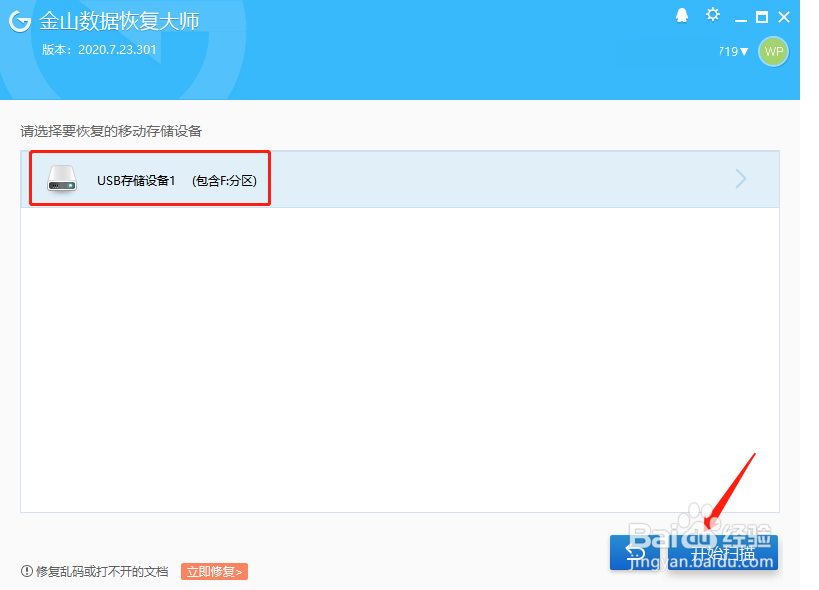Click the 开始扫描 start scan button
This screenshot has width=819, height=590.
[723, 552]
